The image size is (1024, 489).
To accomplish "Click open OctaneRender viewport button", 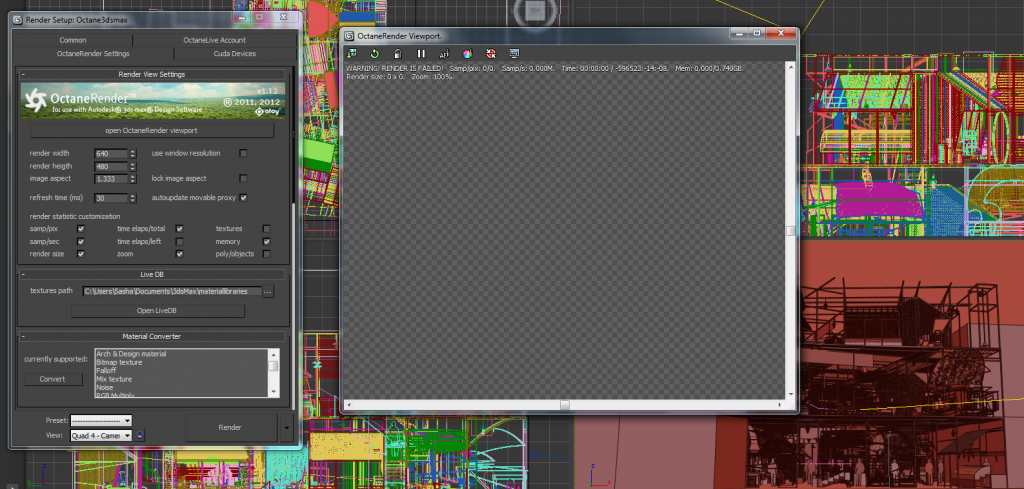I will (152, 131).
